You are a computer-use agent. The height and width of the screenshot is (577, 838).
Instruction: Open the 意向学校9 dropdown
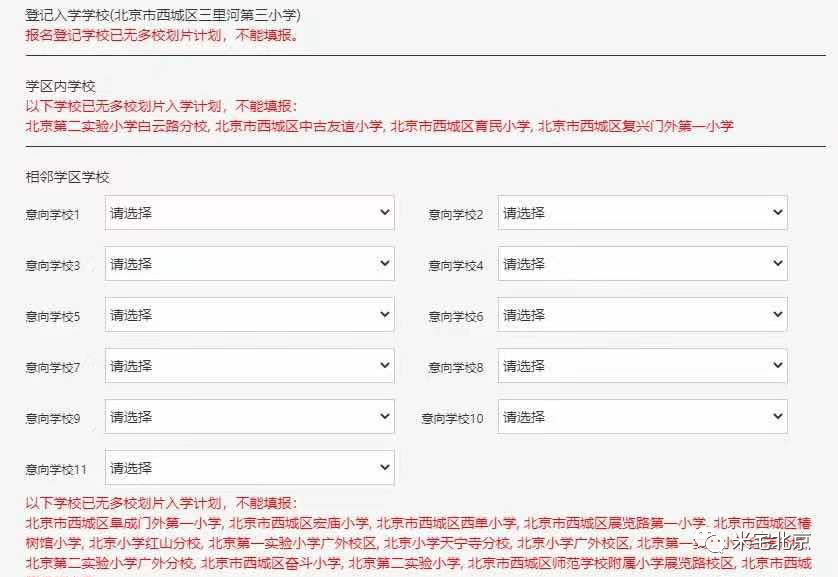[250, 417]
